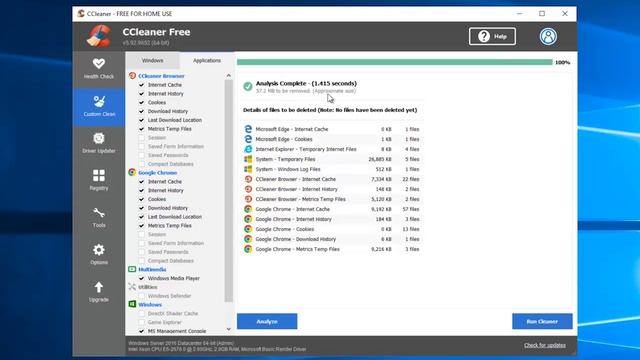Open the Registry cleaner section
Viewport: 640px width, 360px height.
coord(99,180)
